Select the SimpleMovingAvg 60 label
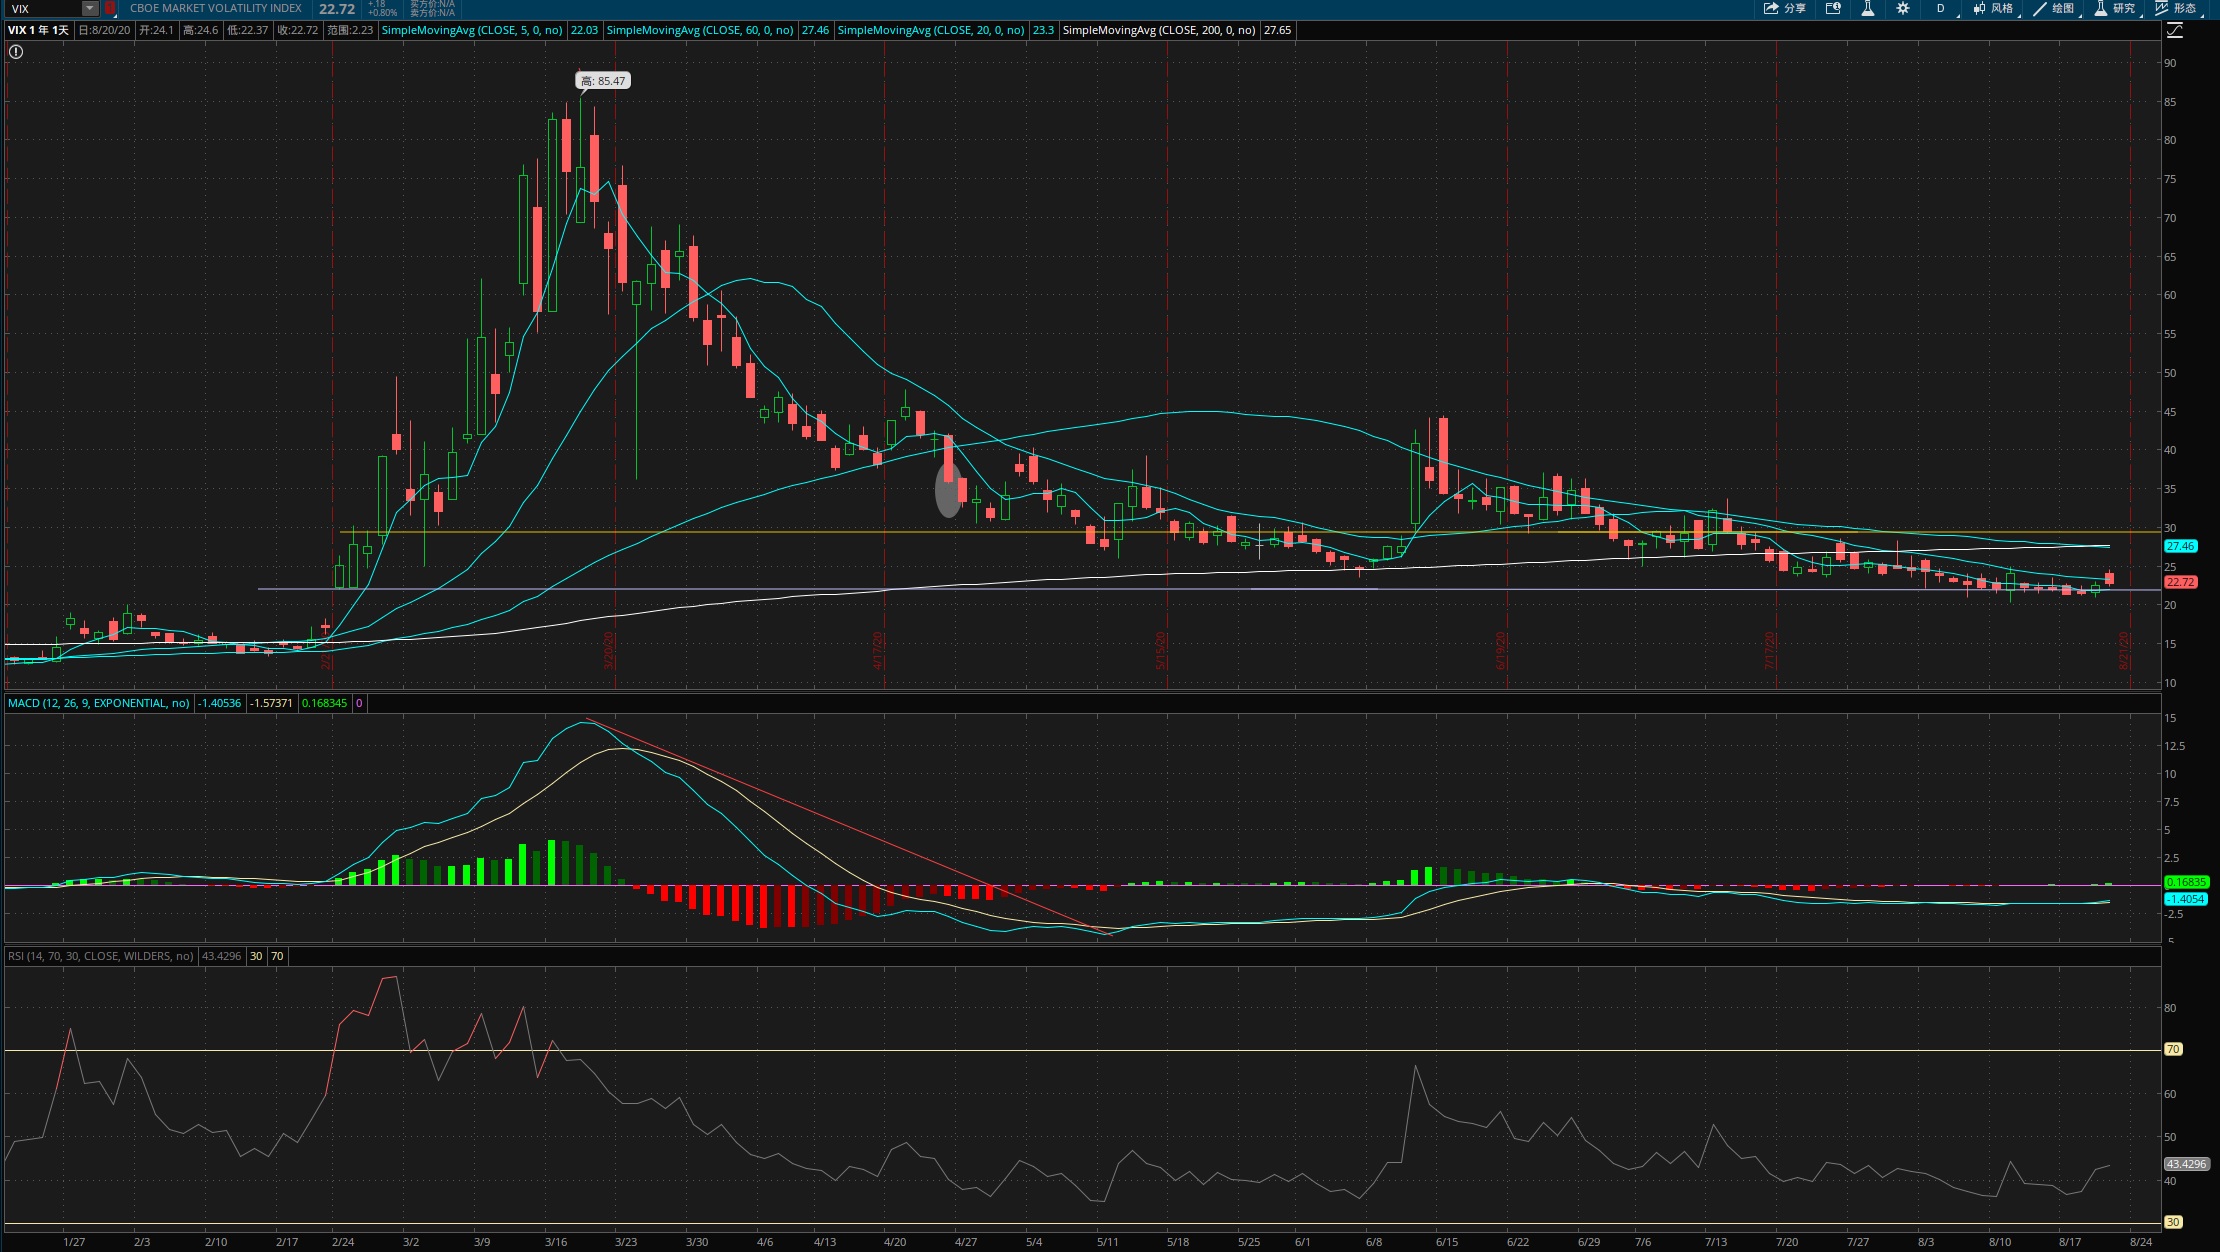The image size is (2220, 1252). [x=700, y=30]
